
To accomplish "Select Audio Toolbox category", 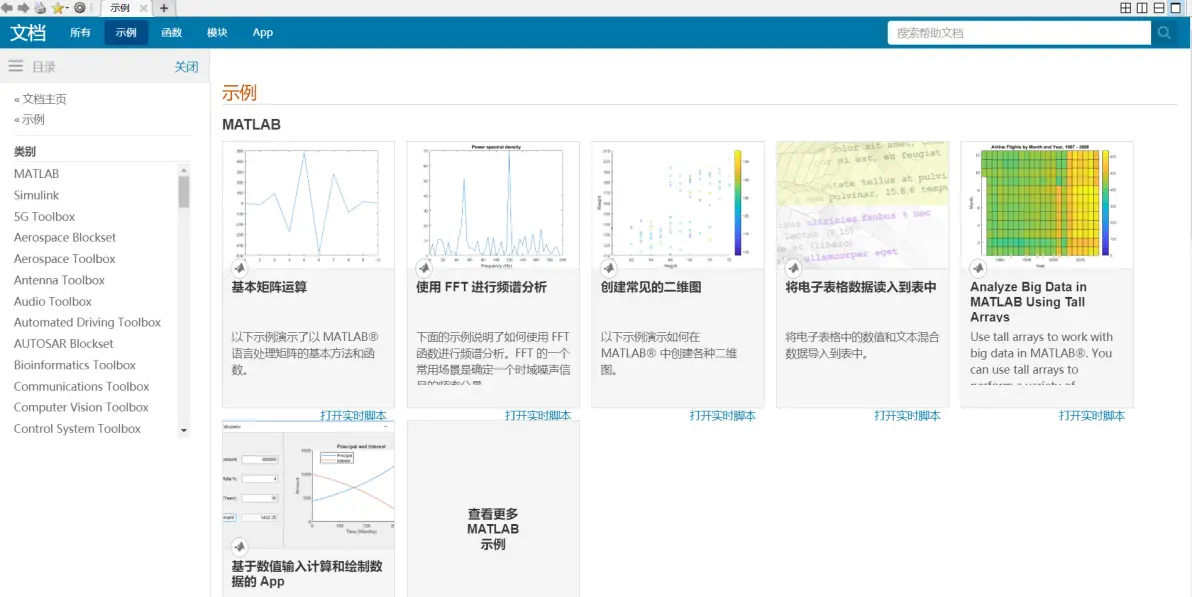I will tap(52, 301).
